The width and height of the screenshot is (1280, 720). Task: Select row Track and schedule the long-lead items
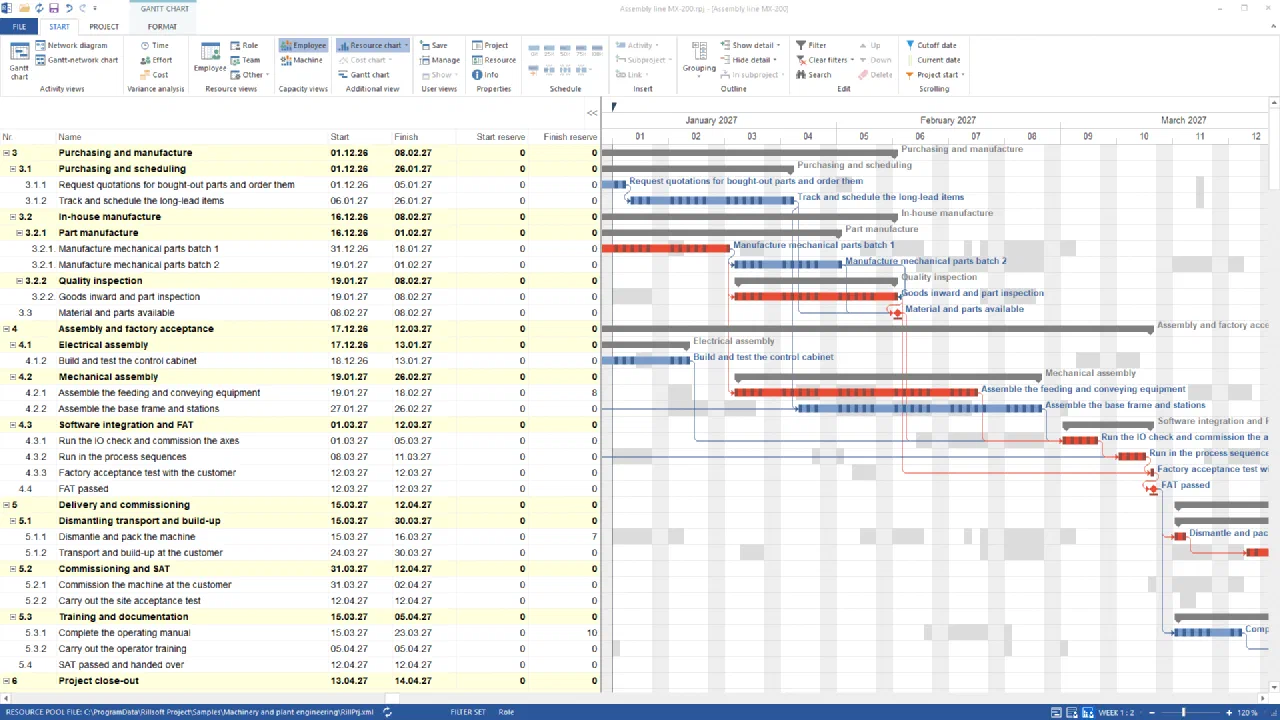coord(300,201)
